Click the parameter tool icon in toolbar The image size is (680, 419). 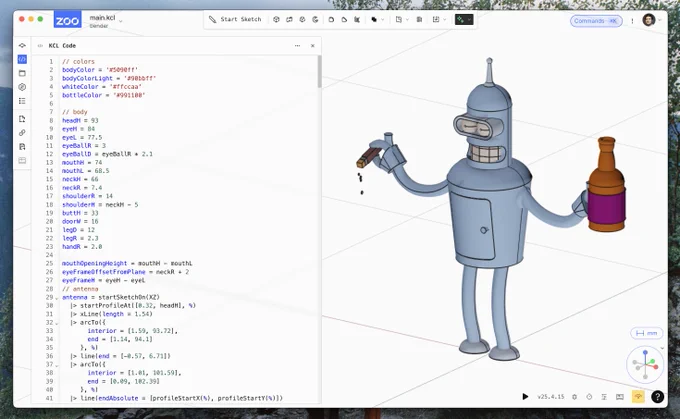pyautogui.click(x=419, y=20)
